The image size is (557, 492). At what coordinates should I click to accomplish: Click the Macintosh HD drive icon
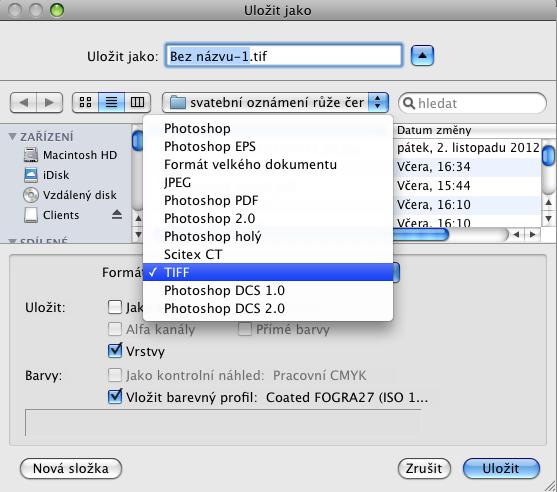click(31, 155)
